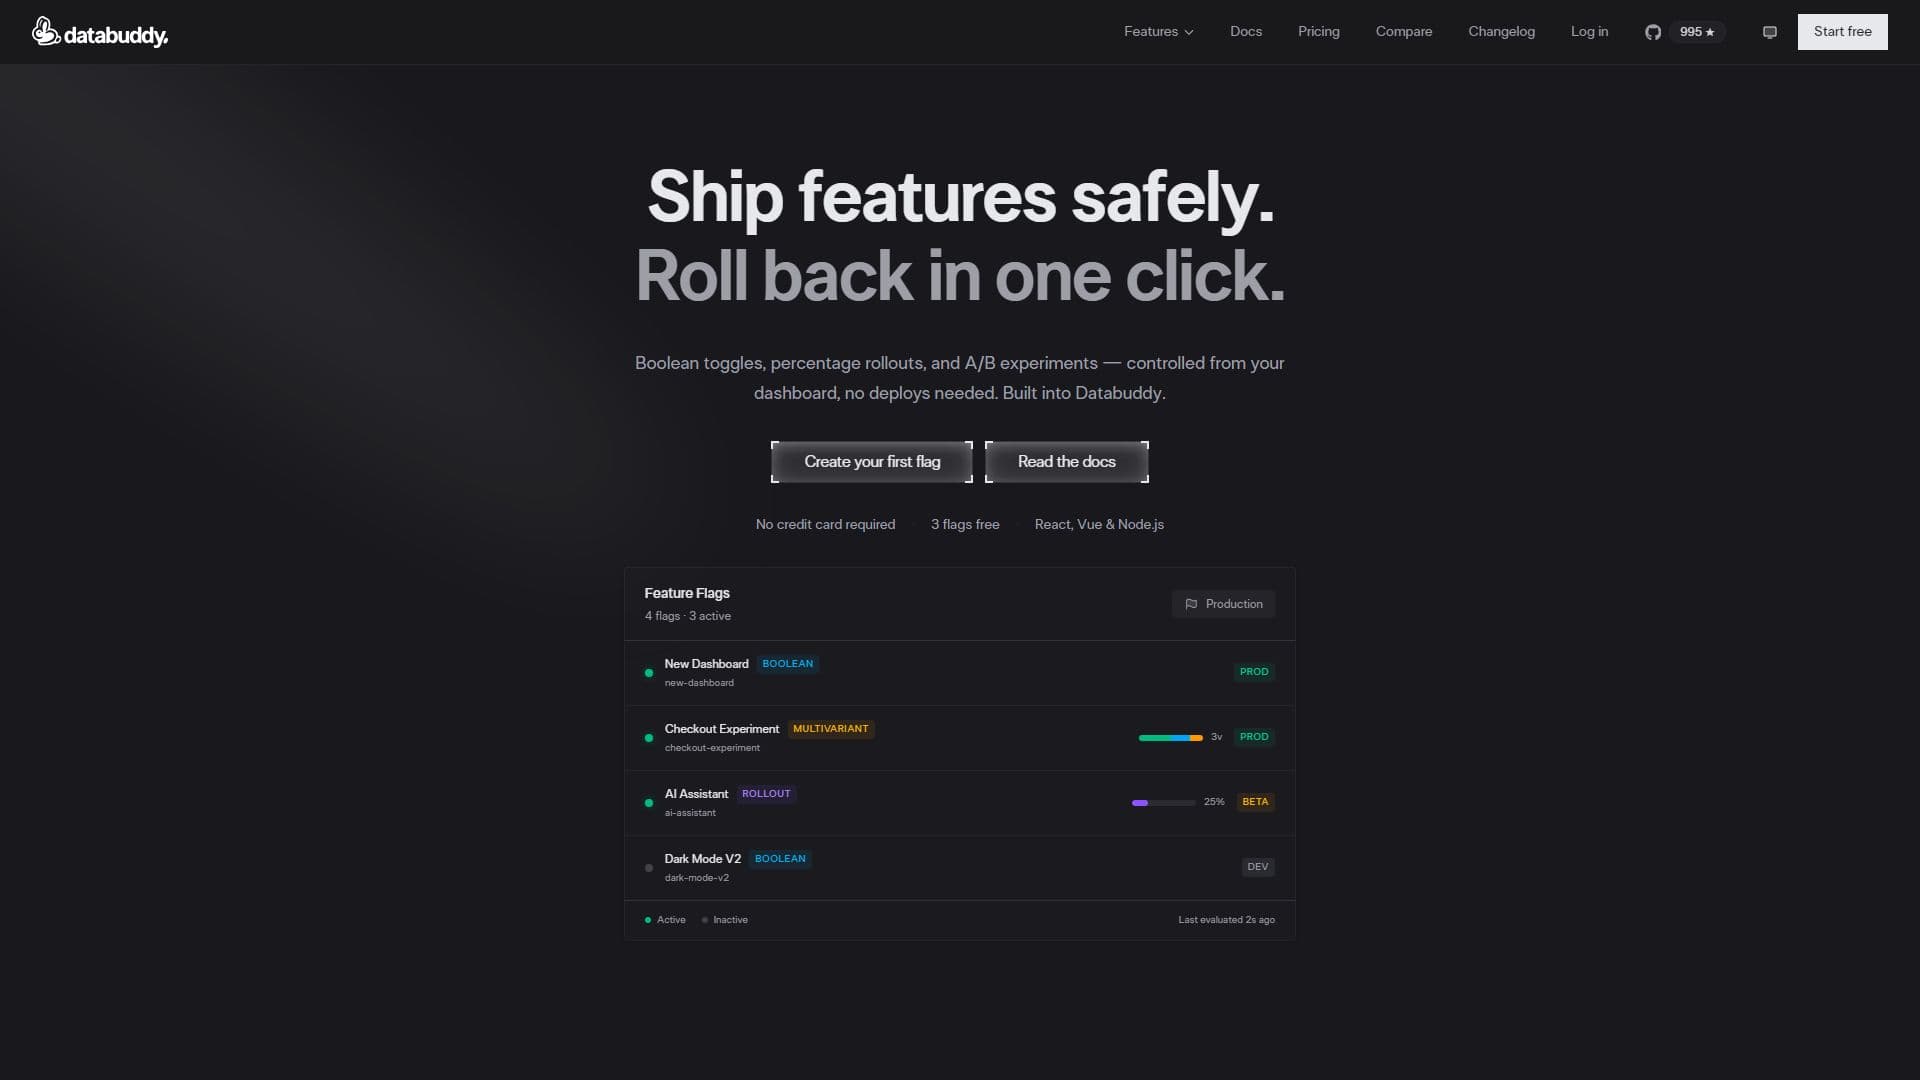Click the 3 flags free text
This screenshot has width=1920, height=1080.
pyautogui.click(x=965, y=524)
